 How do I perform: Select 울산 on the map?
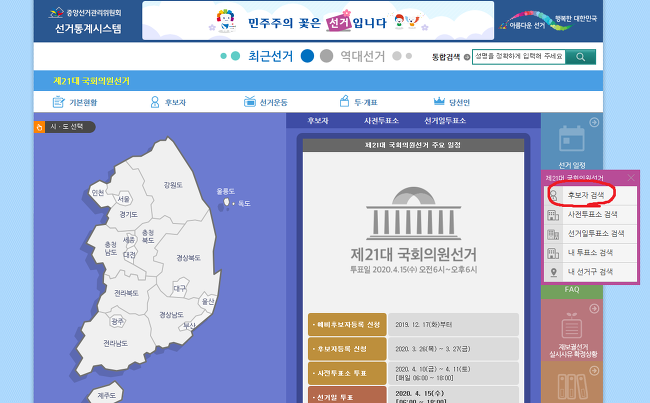(x=208, y=301)
